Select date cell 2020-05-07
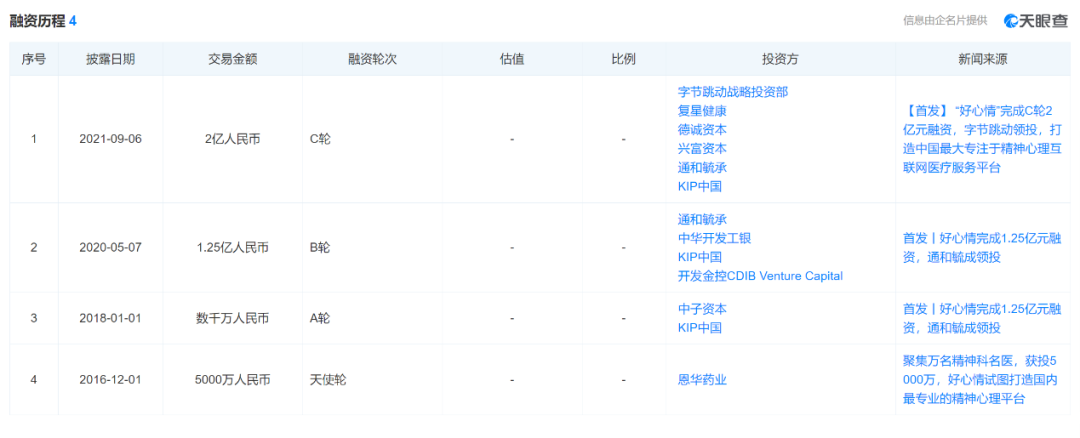The image size is (1080, 438). point(110,248)
